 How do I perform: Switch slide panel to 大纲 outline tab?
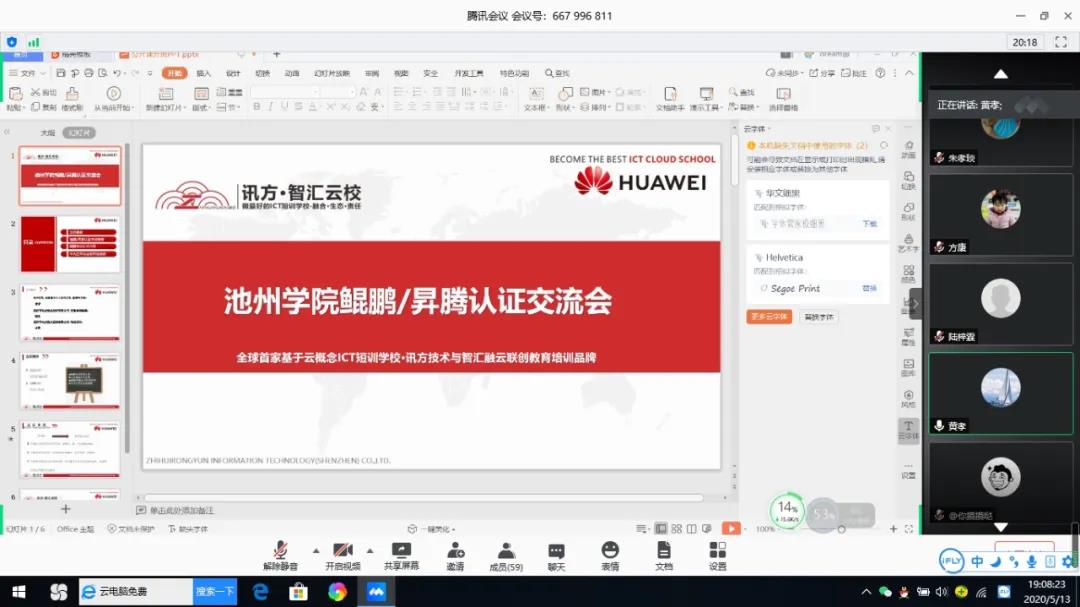(48, 132)
